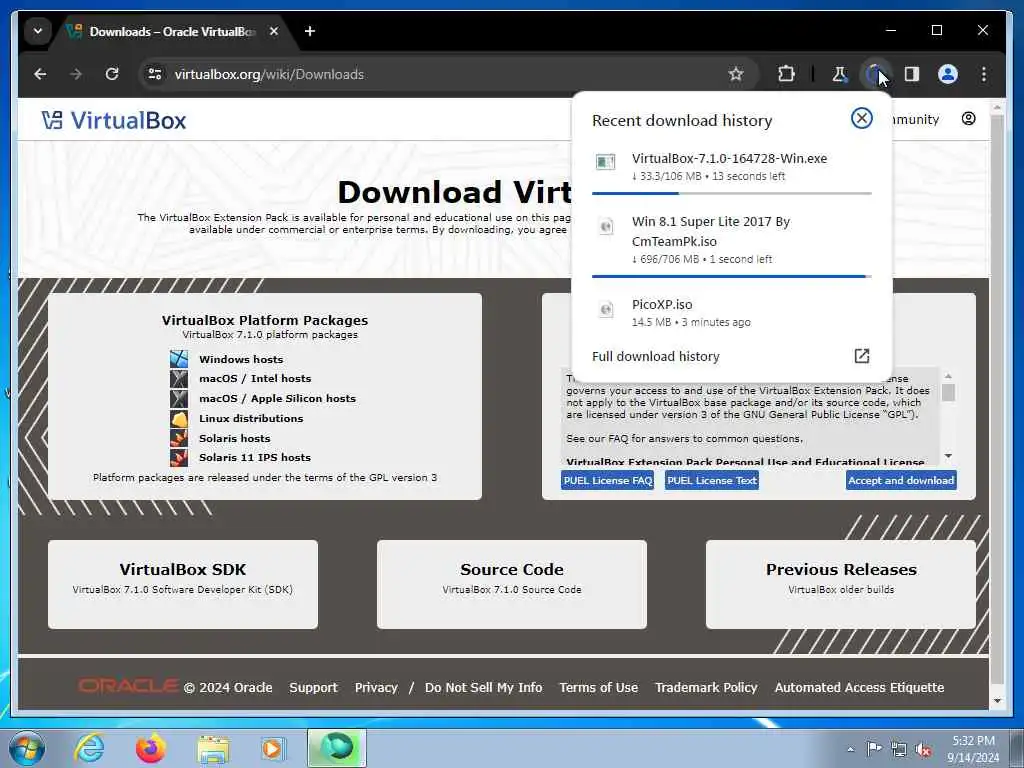
Task: Click Accept and download button
Action: pos(901,481)
